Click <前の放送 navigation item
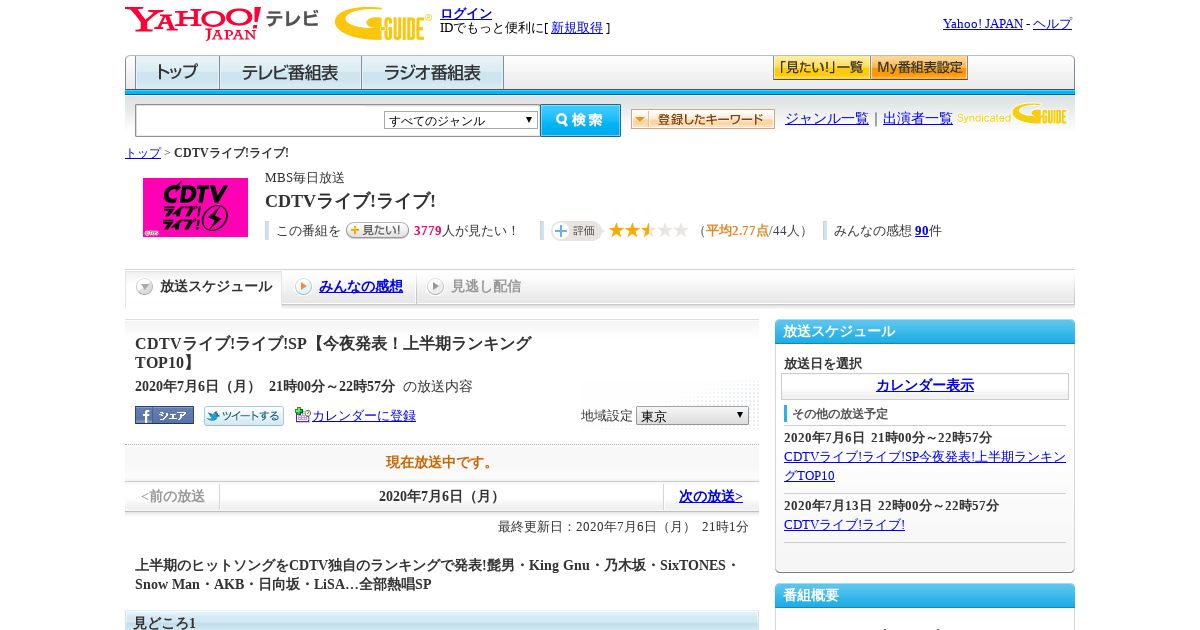The height and width of the screenshot is (630, 1200). tap(173, 496)
